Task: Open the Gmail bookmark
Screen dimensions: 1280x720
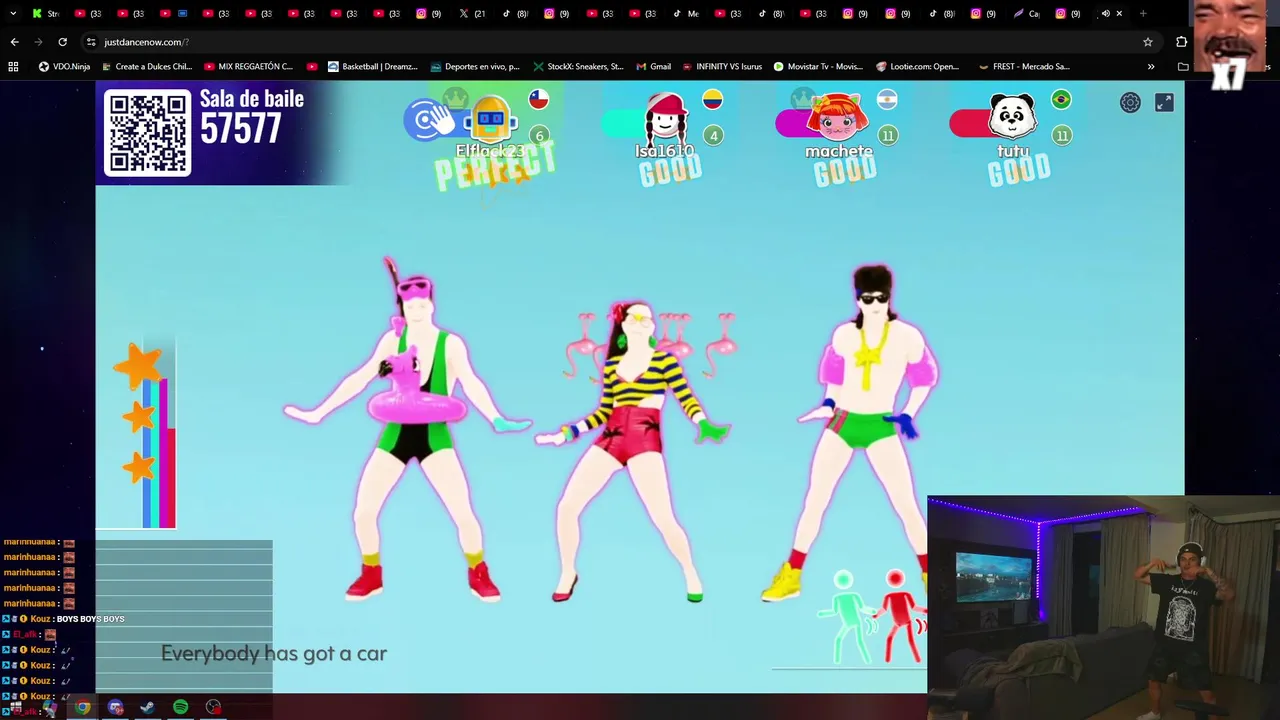Action: click(653, 67)
